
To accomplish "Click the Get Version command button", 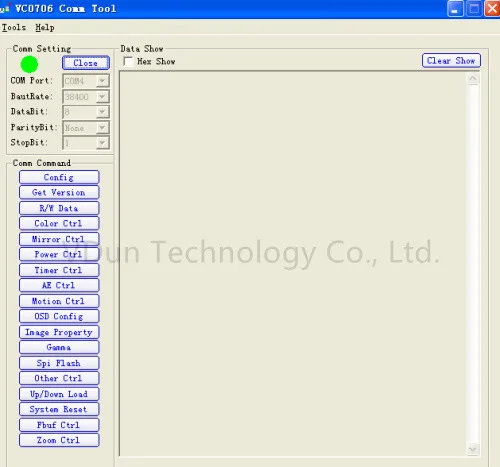I will pos(59,193).
